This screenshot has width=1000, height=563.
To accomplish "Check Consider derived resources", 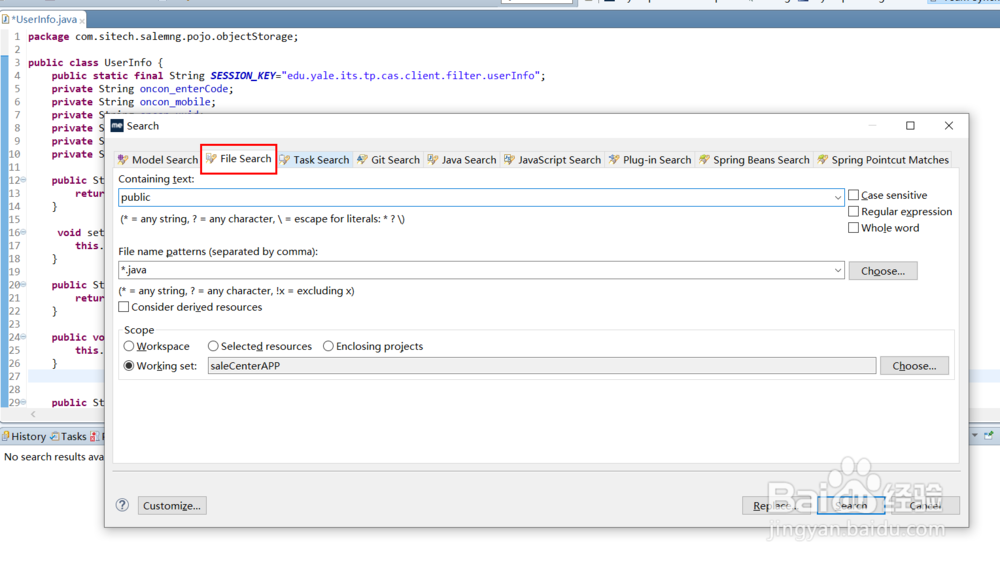I will [x=124, y=307].
